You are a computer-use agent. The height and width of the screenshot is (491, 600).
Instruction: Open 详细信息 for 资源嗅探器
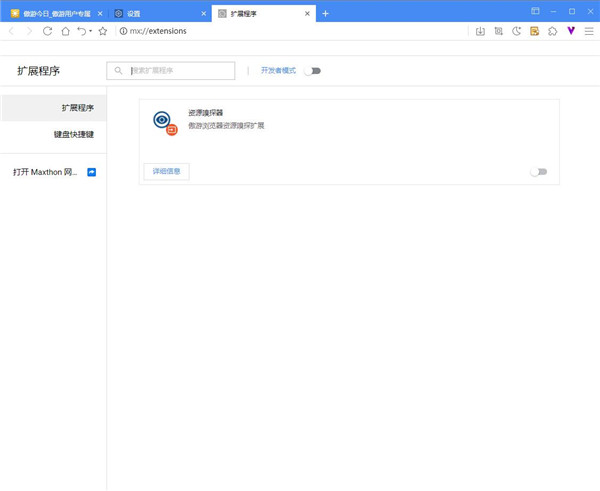(166, 171)
